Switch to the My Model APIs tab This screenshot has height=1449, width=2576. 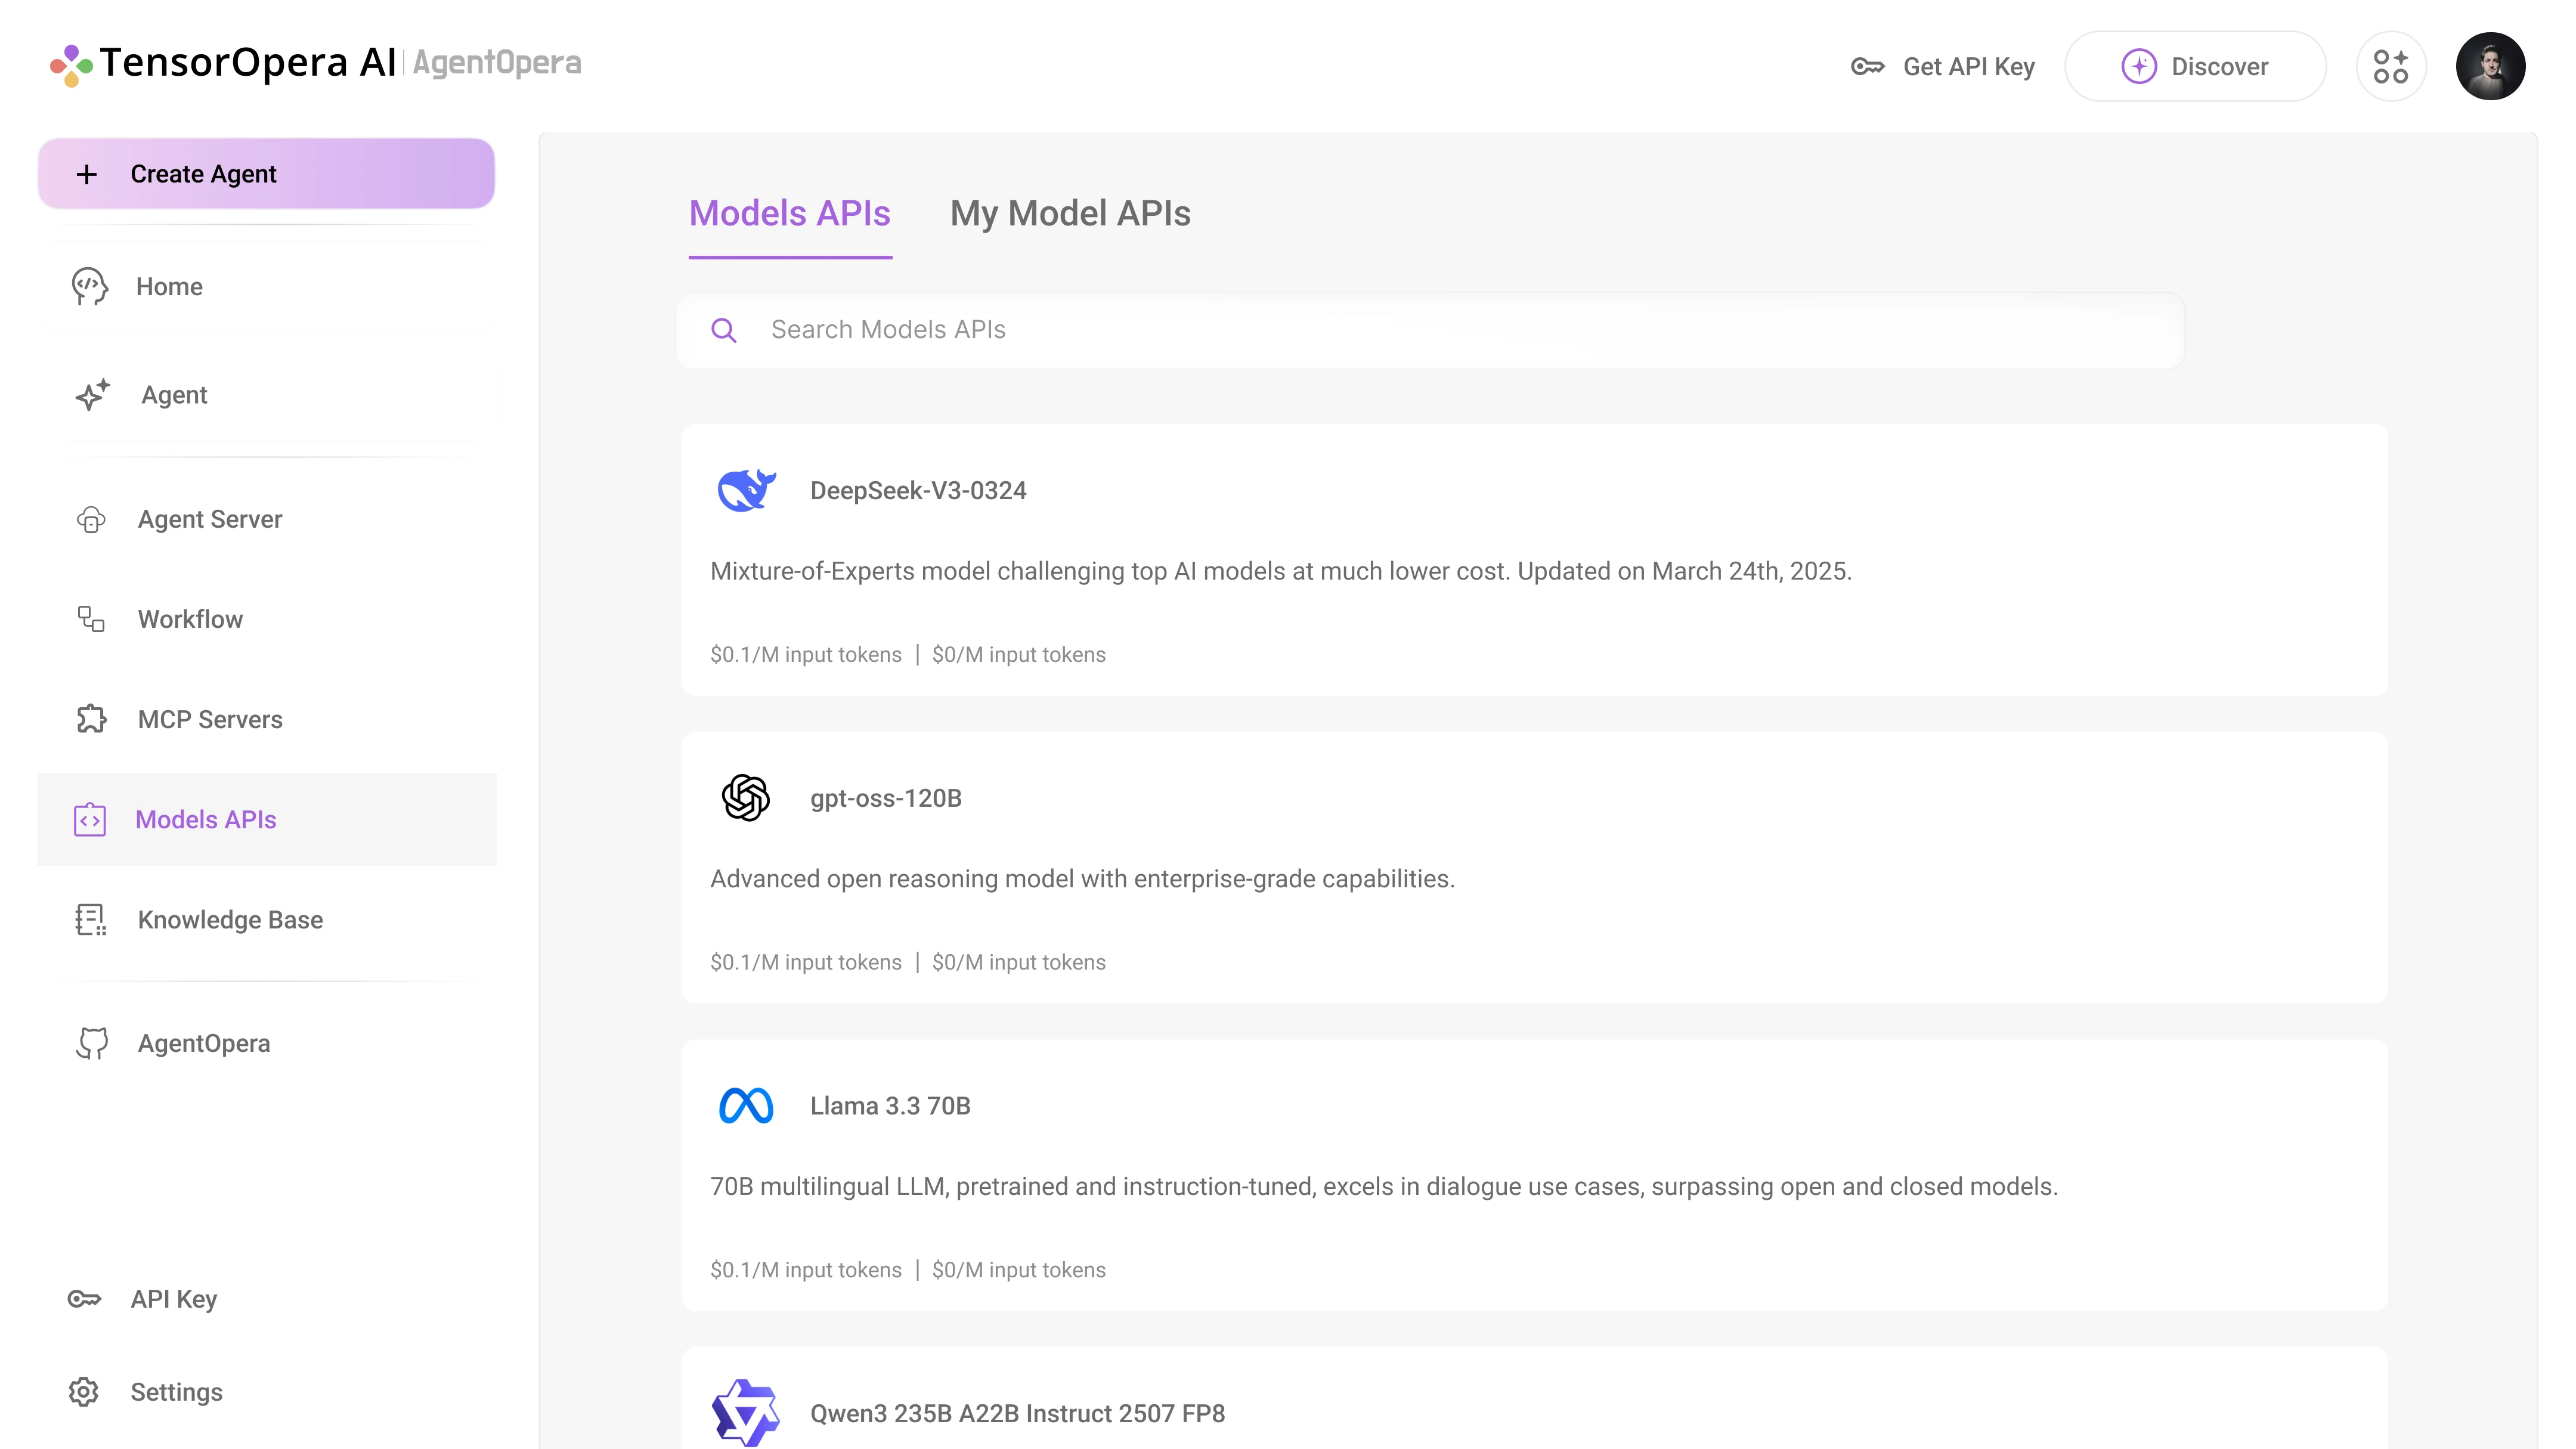(1070, 213)
